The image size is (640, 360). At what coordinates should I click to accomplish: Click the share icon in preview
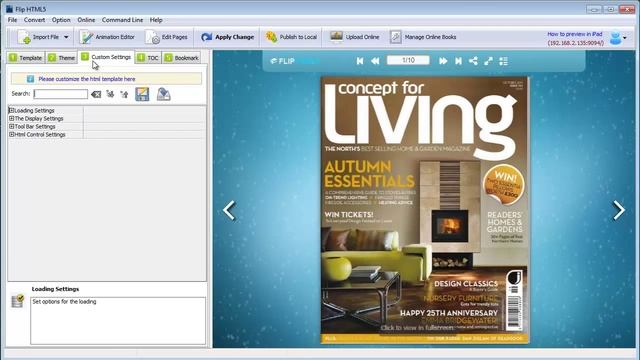473,61
